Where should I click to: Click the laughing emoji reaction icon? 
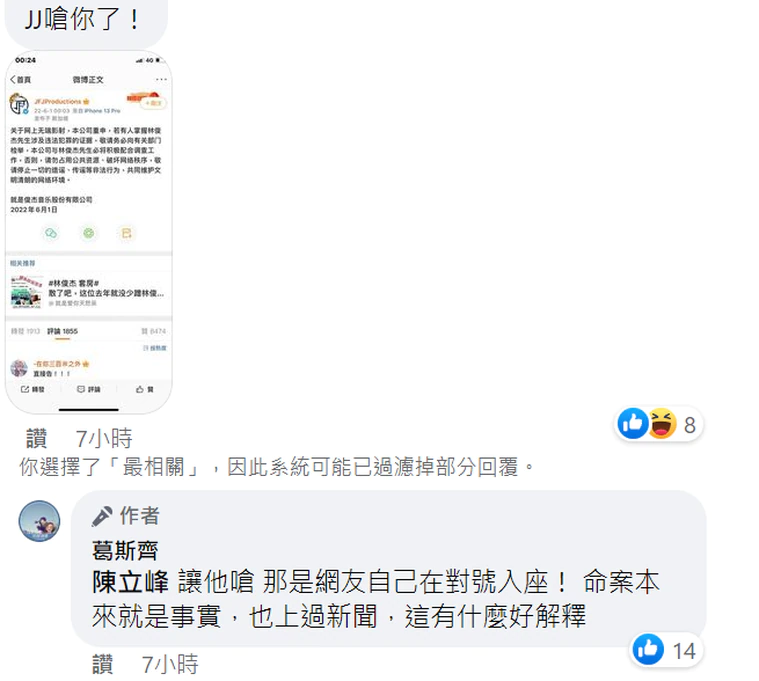(662, 424)
